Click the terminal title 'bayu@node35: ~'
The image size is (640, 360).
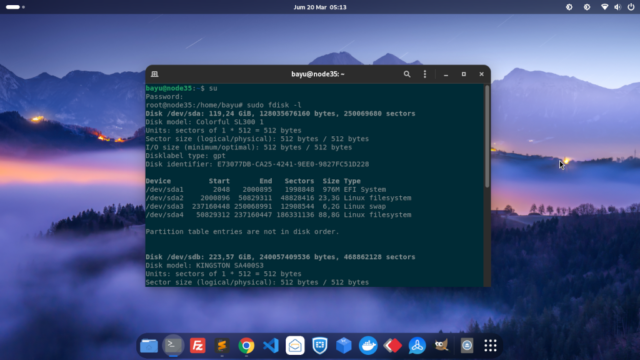[x=318, y=74]
